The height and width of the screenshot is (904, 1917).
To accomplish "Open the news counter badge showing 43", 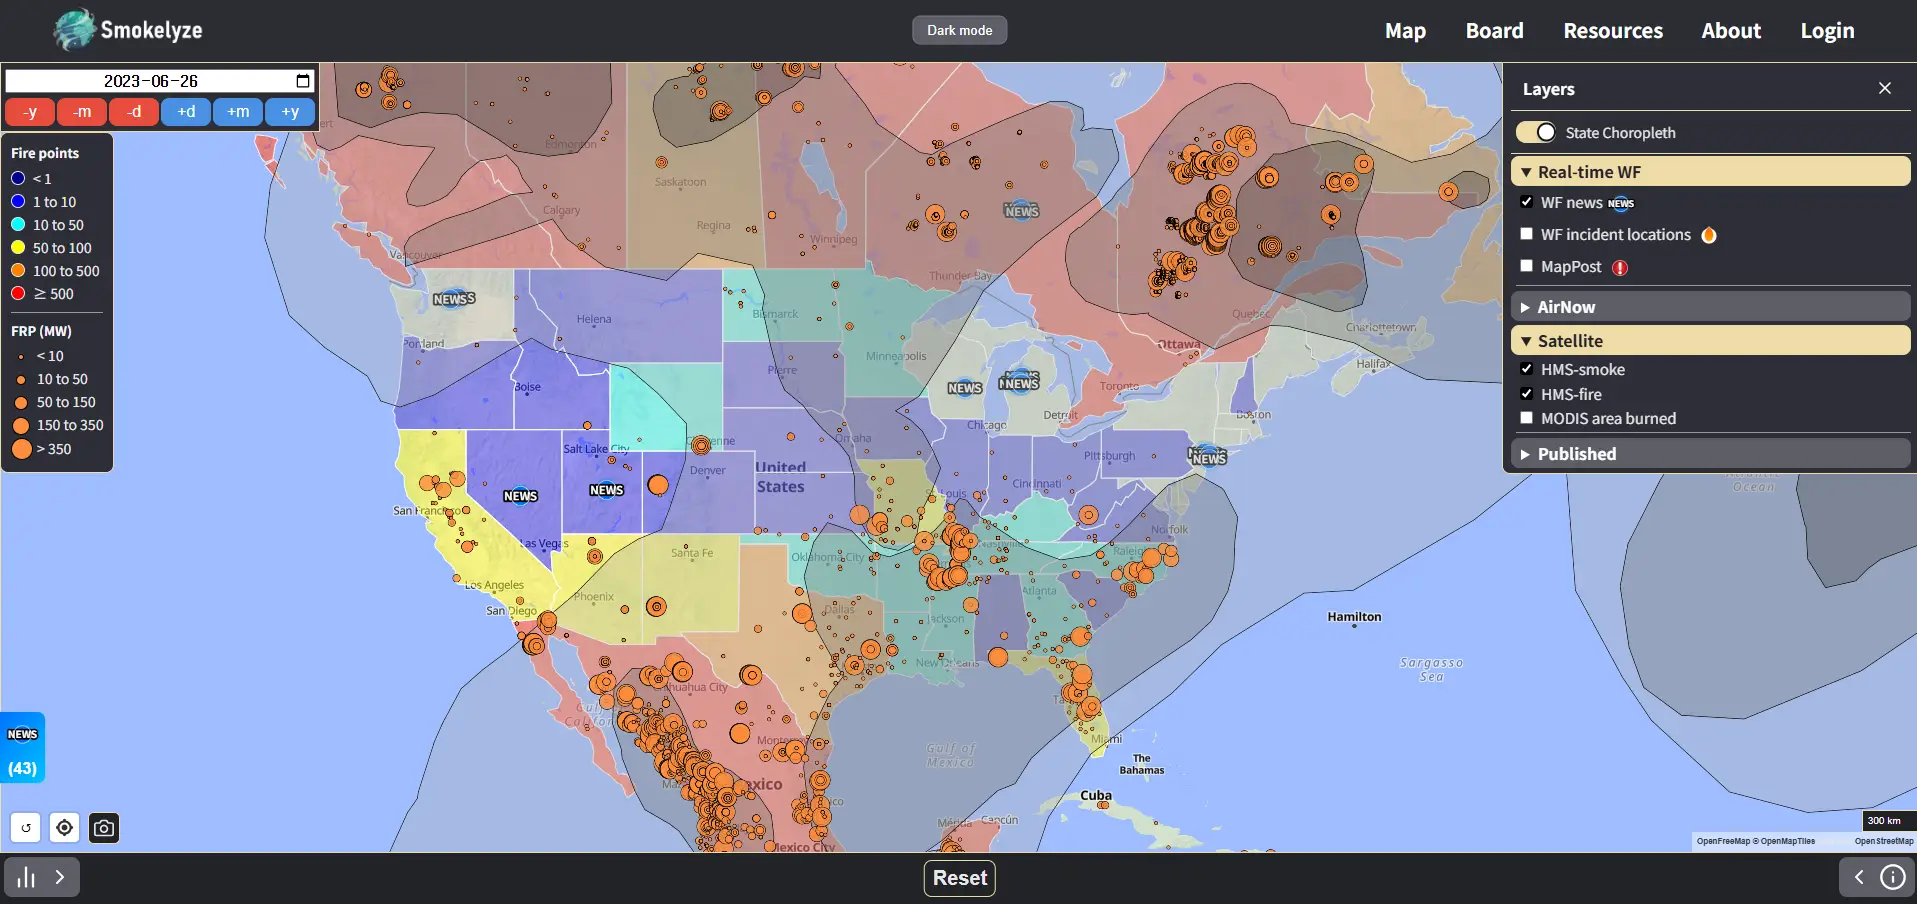I will tap(22, 748).
